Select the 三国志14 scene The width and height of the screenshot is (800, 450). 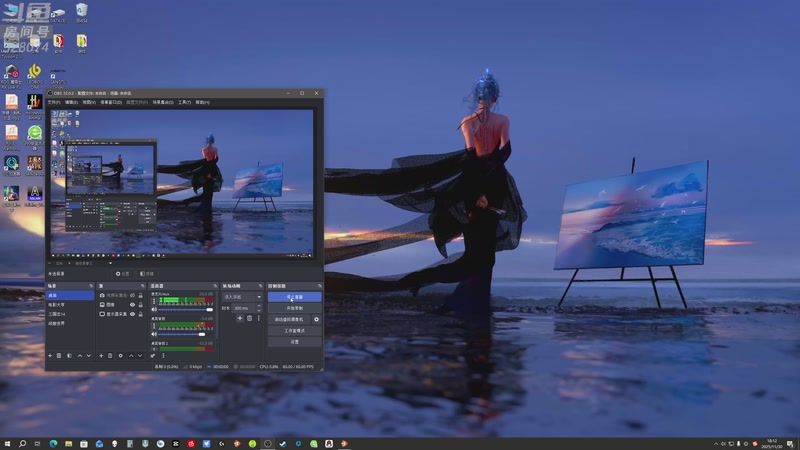tap(70, 314)
